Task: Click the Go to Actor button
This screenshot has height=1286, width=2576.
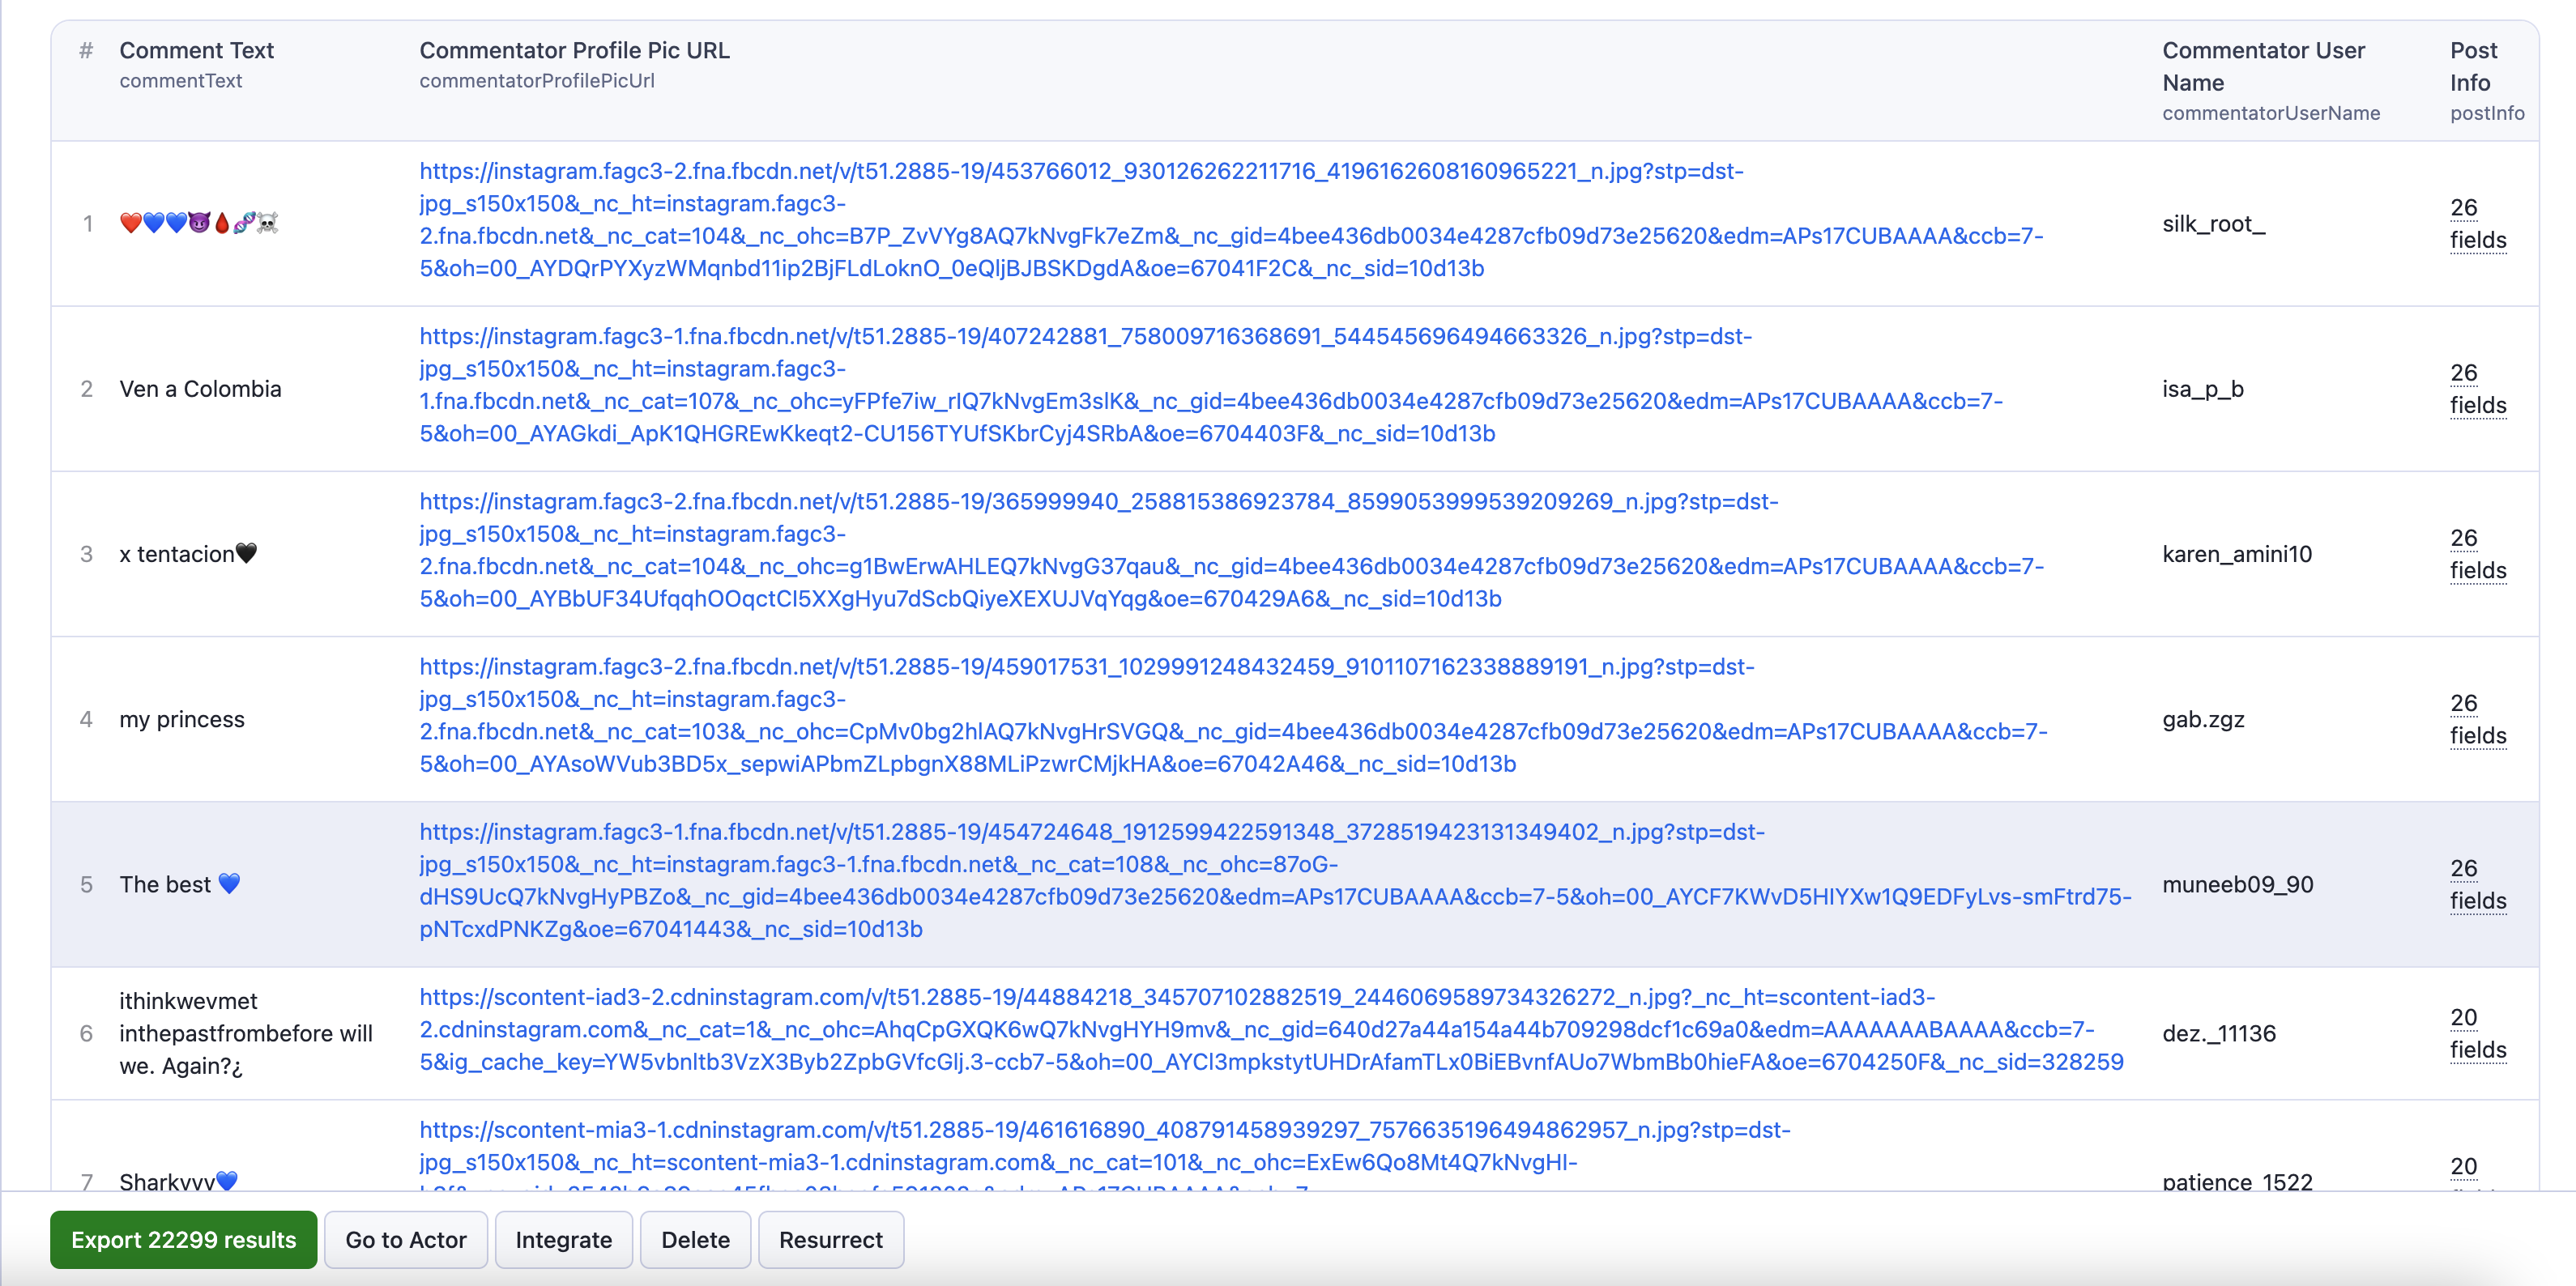Action: click(x=405, y=1239)
